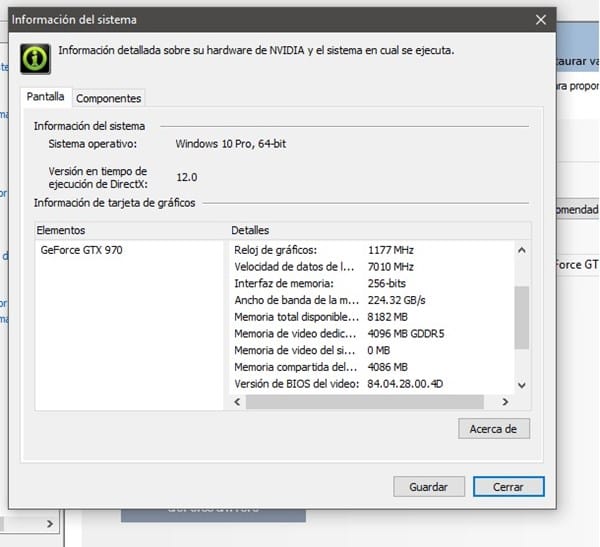This screenshot has width=600, height=547.
Task: Select the Memoria de video dedicada row
Action: pyautogui.click(x=372, y=334)
